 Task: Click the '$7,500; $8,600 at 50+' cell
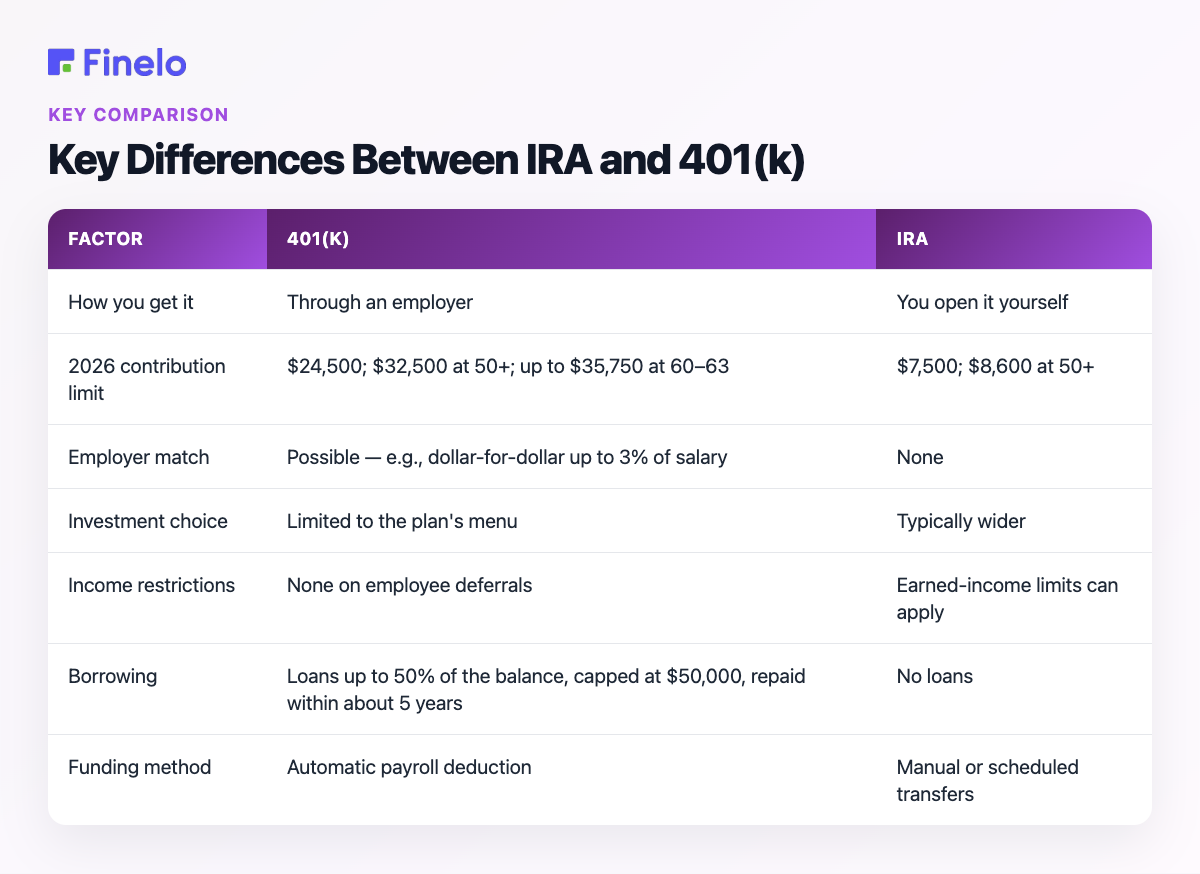point(1014,379)
